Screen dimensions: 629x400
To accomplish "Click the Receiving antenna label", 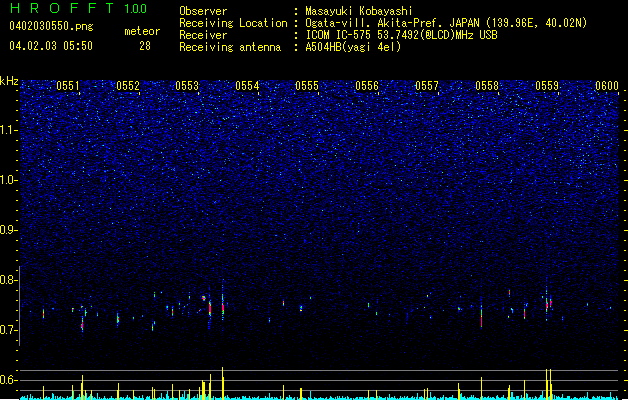I will tap(230, 47).
